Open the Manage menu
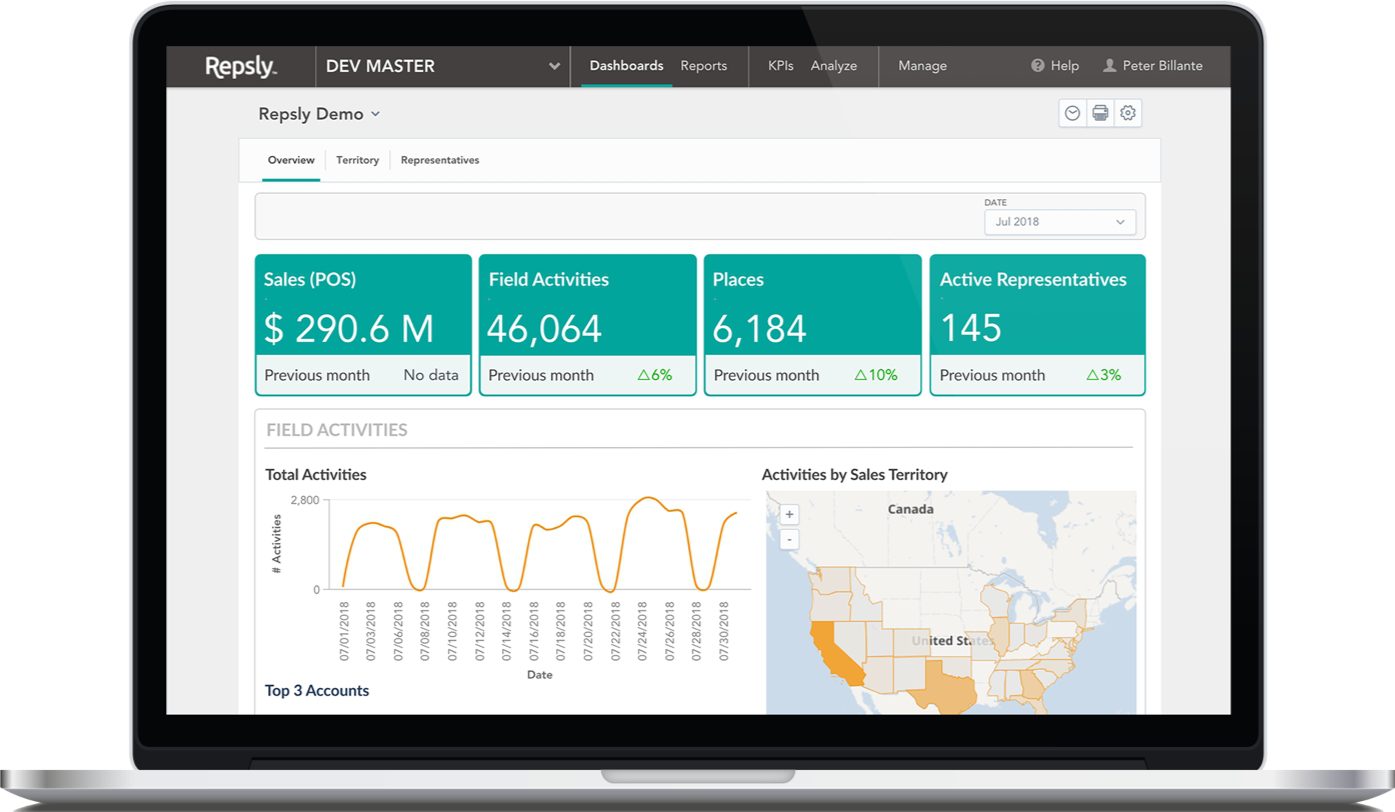The height and width of the screenshot is (812, 1395). pos(922,66)
